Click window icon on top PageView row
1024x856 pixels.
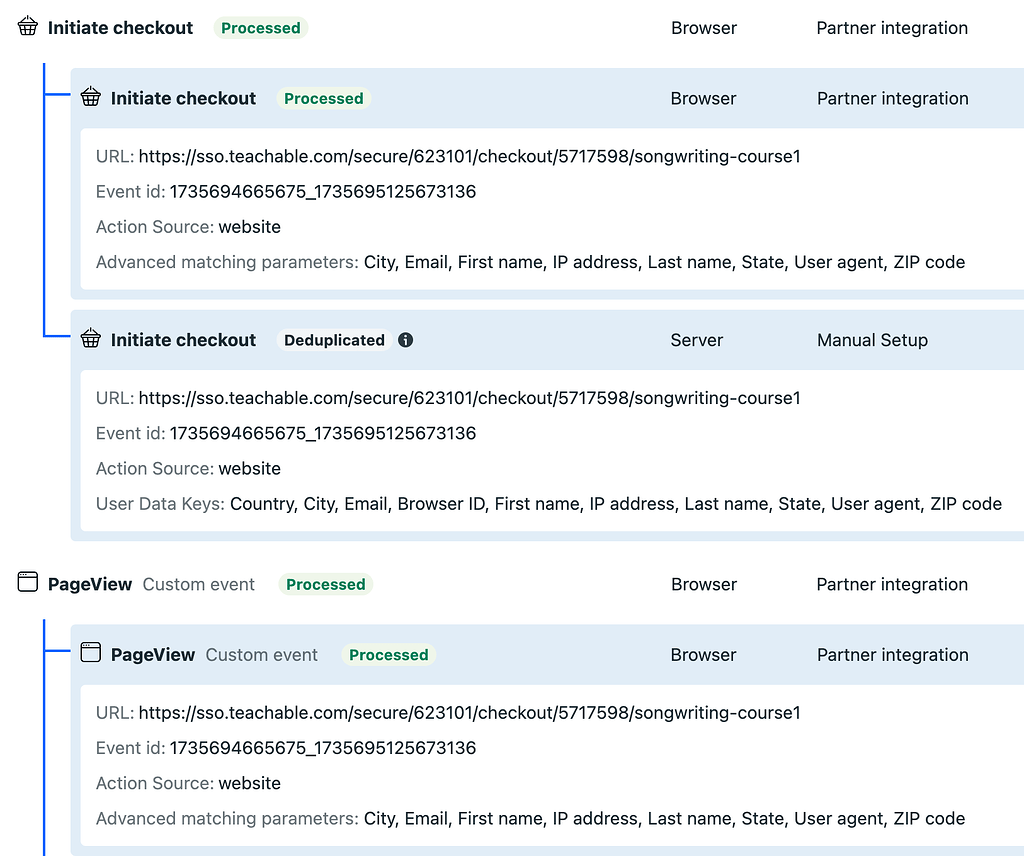(28, 584)
